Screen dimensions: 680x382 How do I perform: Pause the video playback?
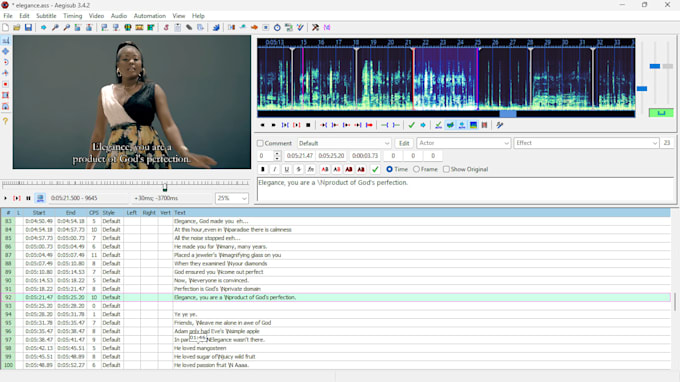click(x=28, y=198)
